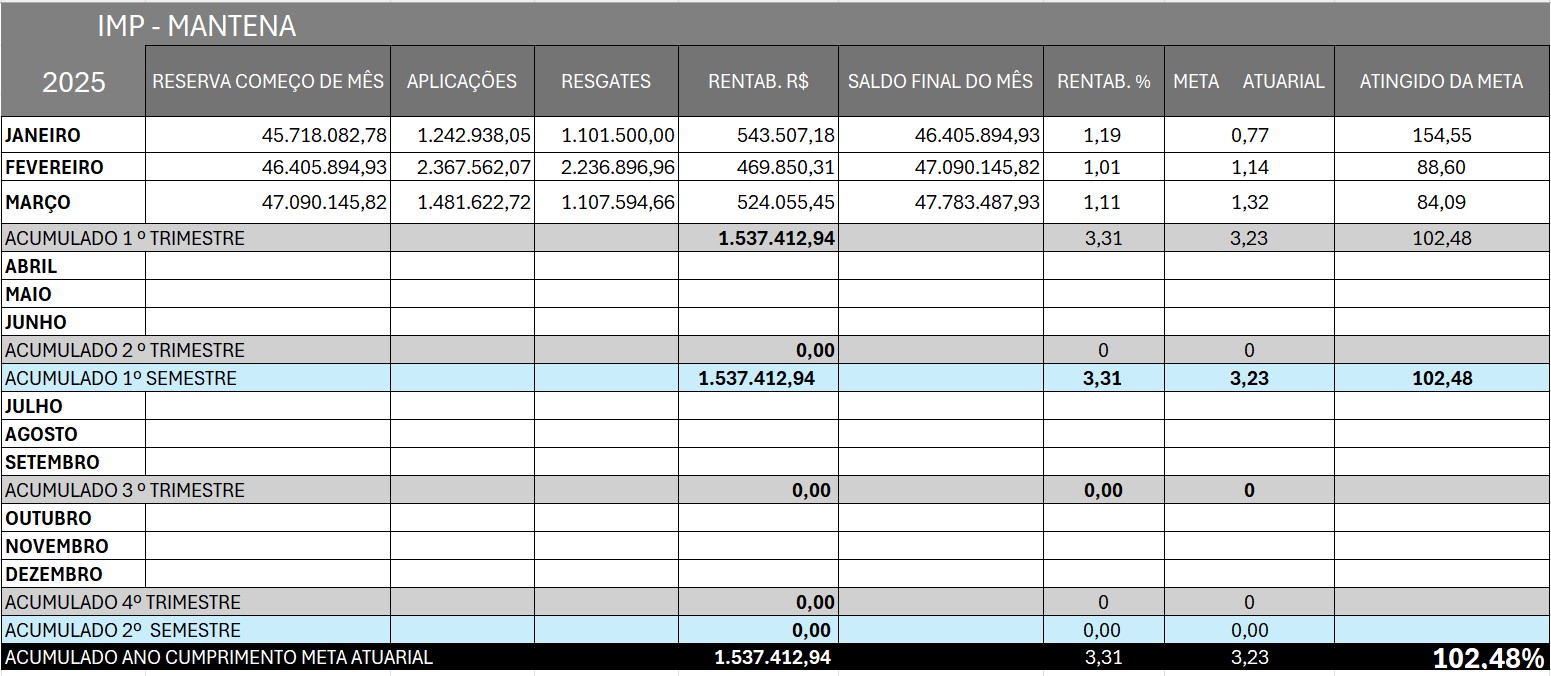
Task: Select the 2025 year header cell
Action: pyautogui.click(x=73, y=82)
